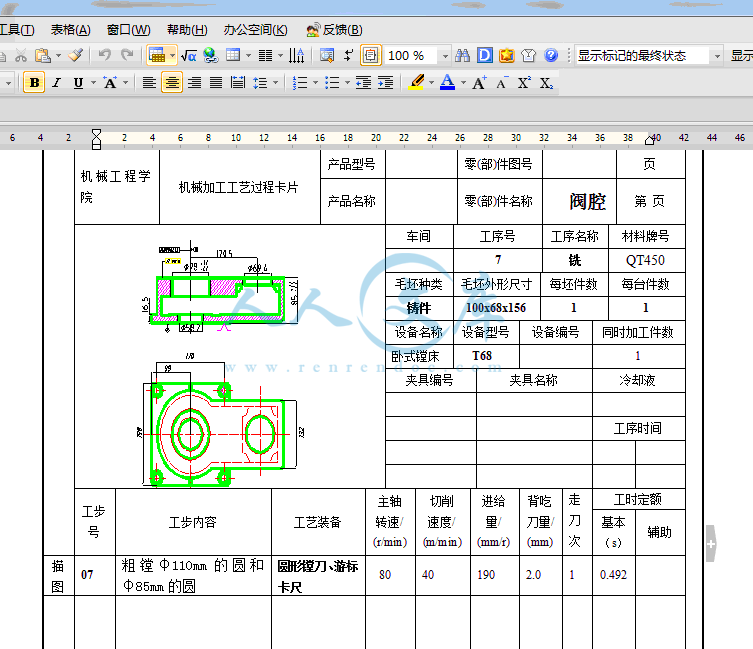Screen dimensions: 753x649
Task: Click the Insert Table grid icon
Action: tap(233, 55)
